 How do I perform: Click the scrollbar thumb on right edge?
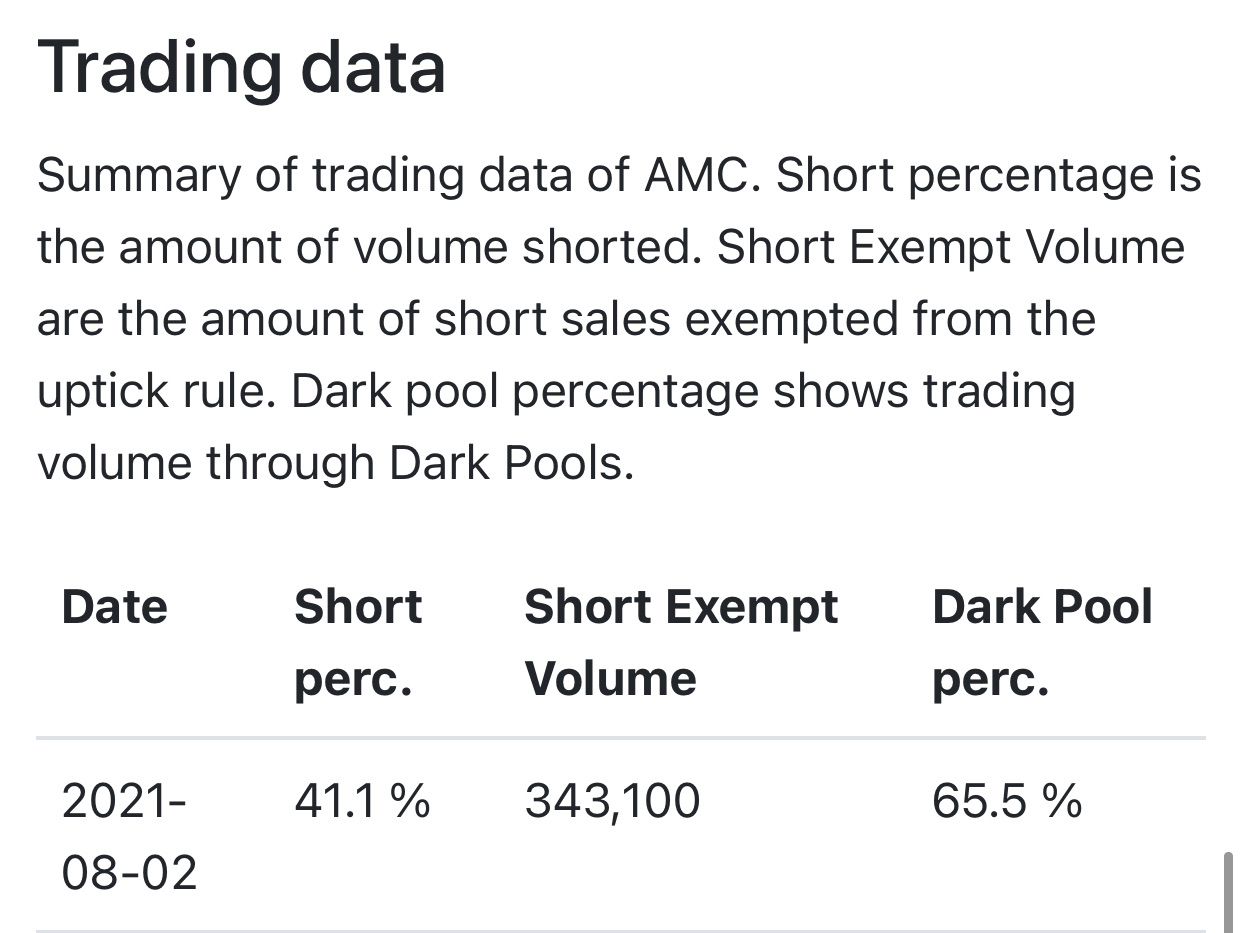point(1228,890)
